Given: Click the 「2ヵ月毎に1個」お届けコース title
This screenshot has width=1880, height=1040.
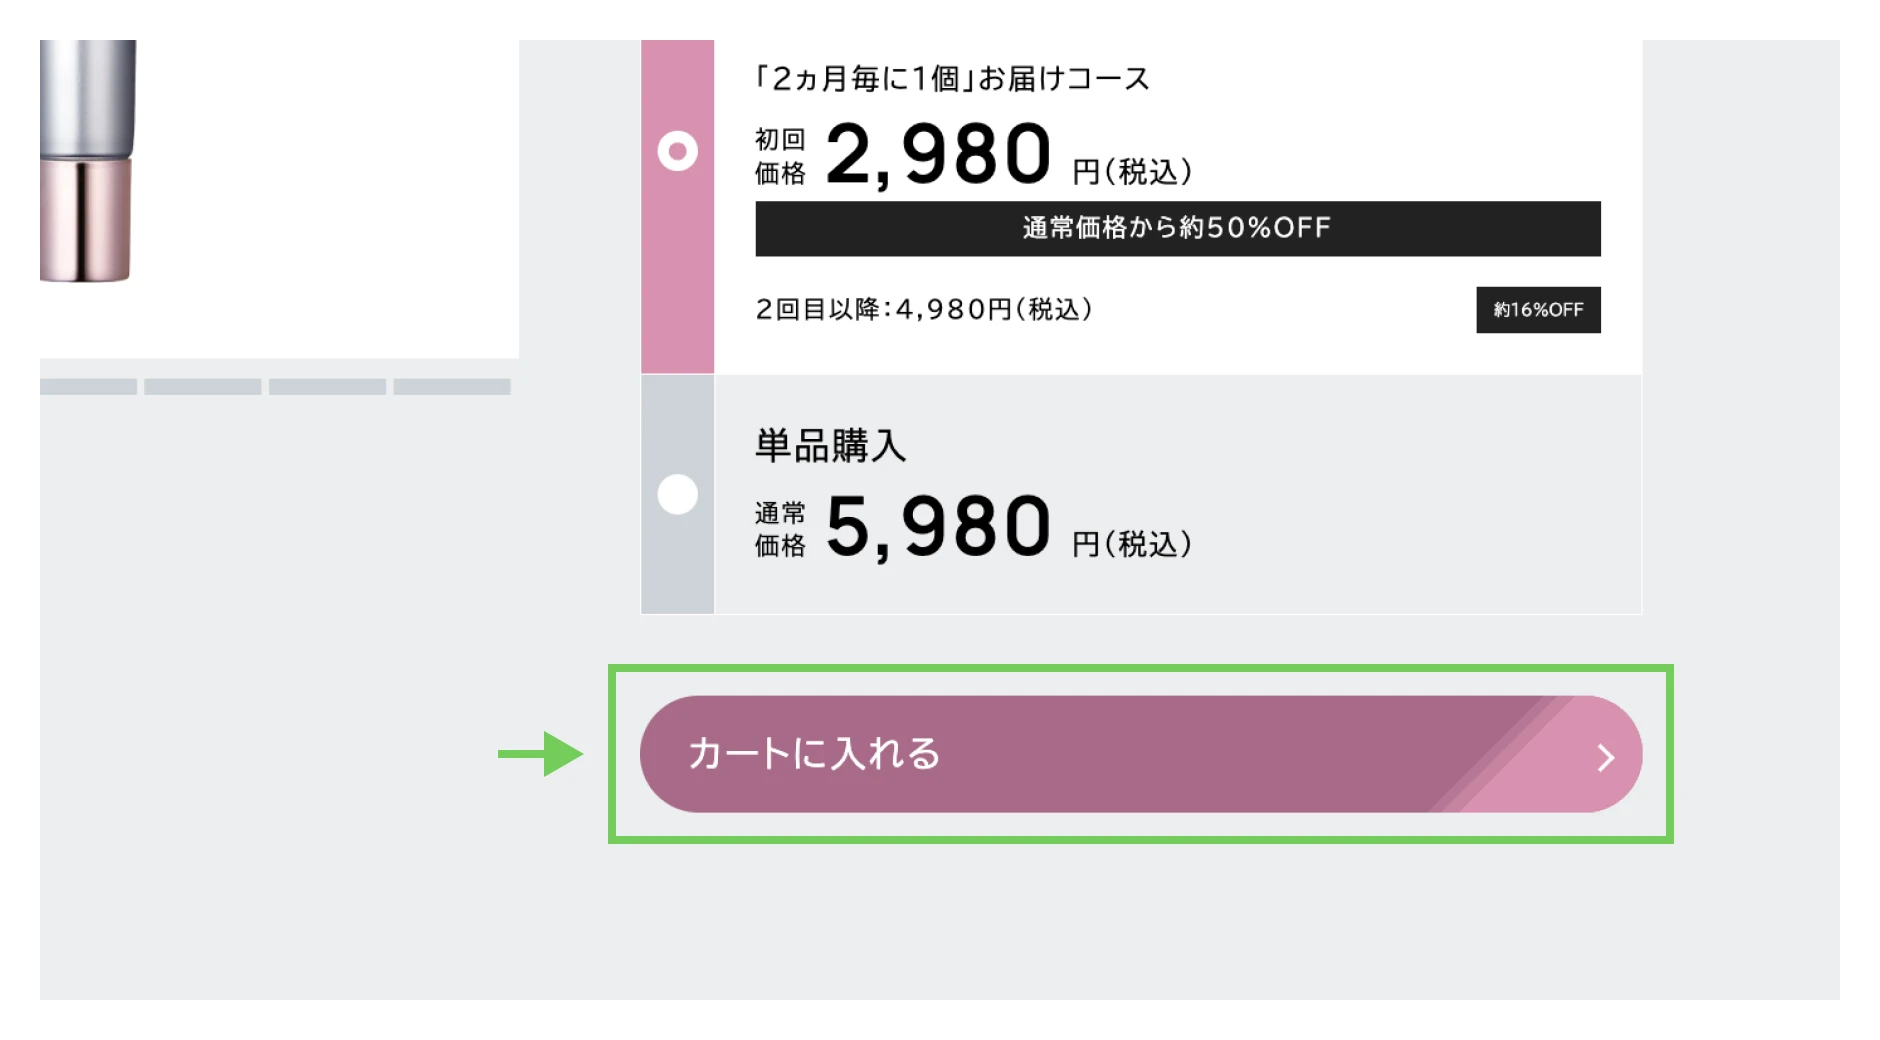Looking at the screenshot, I should click(951, 79).
